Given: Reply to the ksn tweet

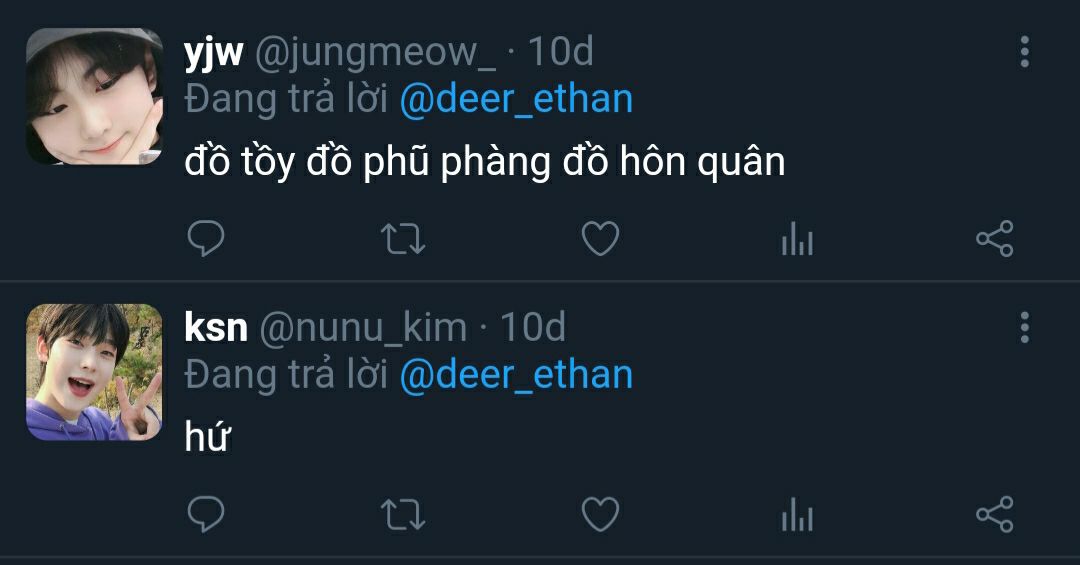Looking at the screenshot, I should pyautogui.click(x=206, y=515).
